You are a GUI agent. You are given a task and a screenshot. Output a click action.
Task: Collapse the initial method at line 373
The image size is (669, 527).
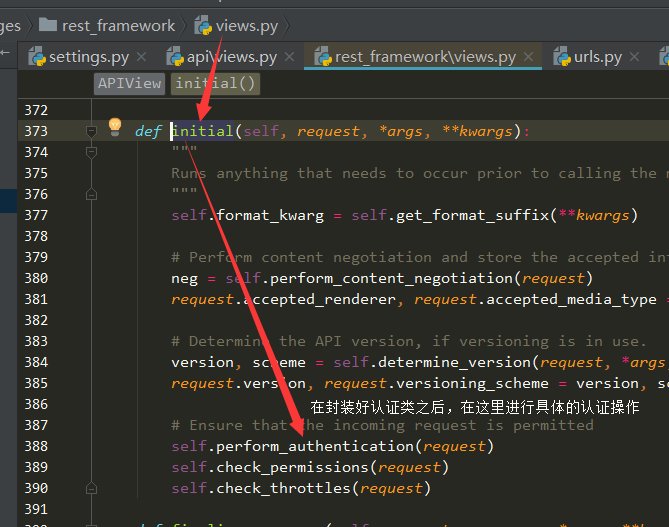91,131
